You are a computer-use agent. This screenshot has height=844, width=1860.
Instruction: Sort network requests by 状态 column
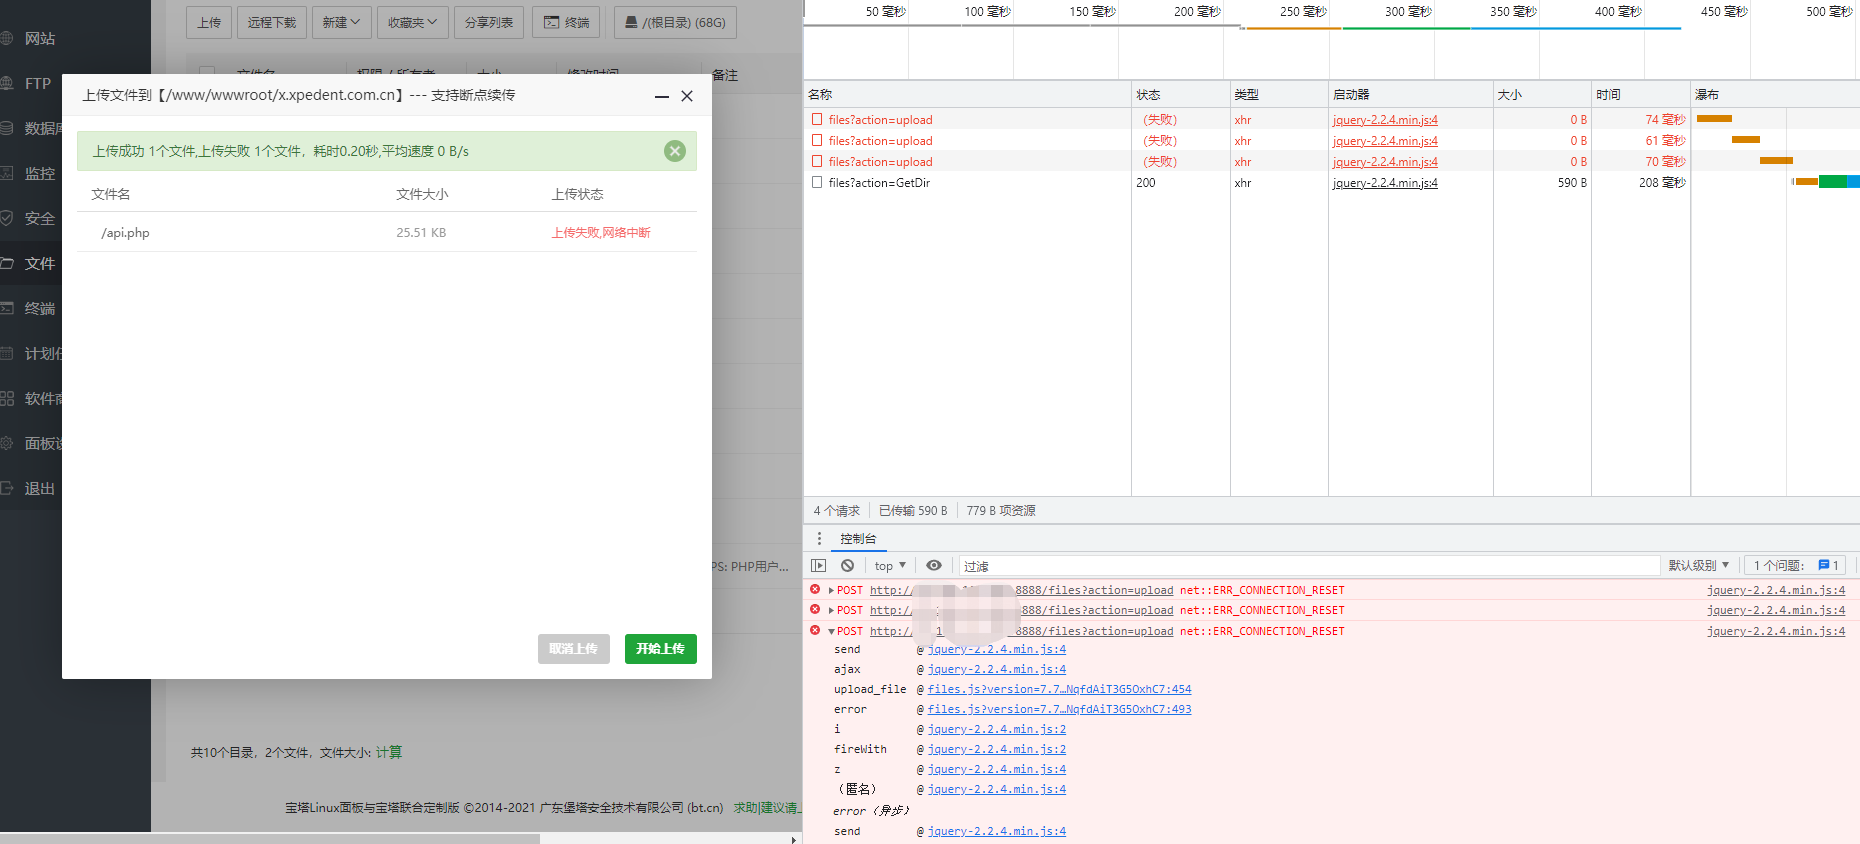tap(1181, 94)
